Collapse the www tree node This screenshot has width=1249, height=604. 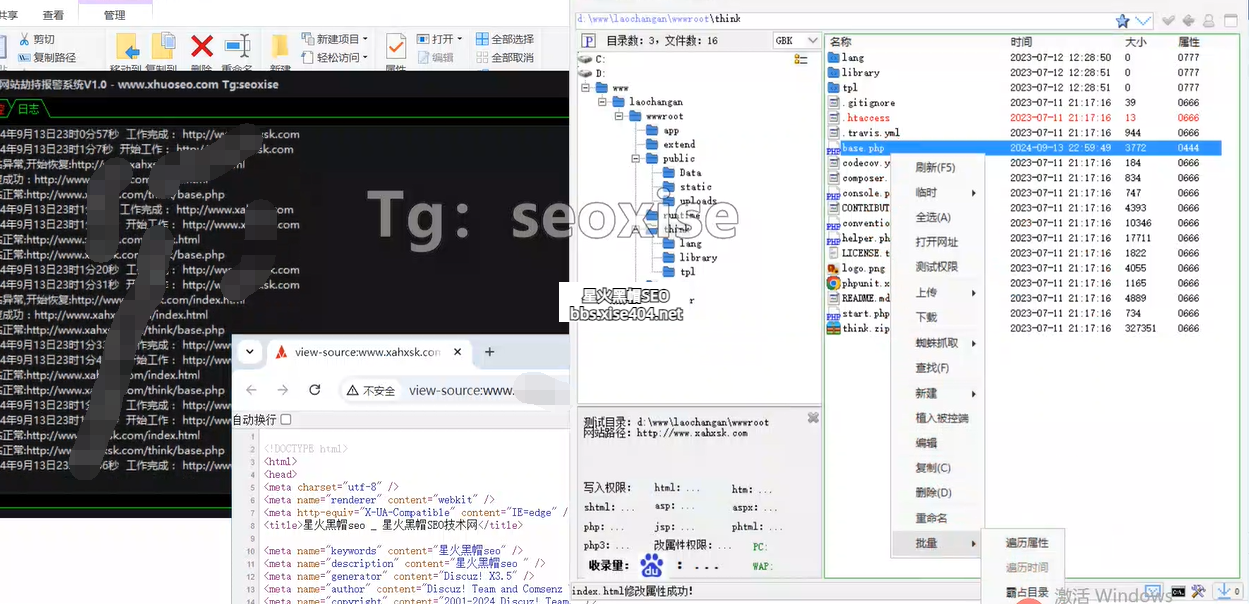(586, 88)
